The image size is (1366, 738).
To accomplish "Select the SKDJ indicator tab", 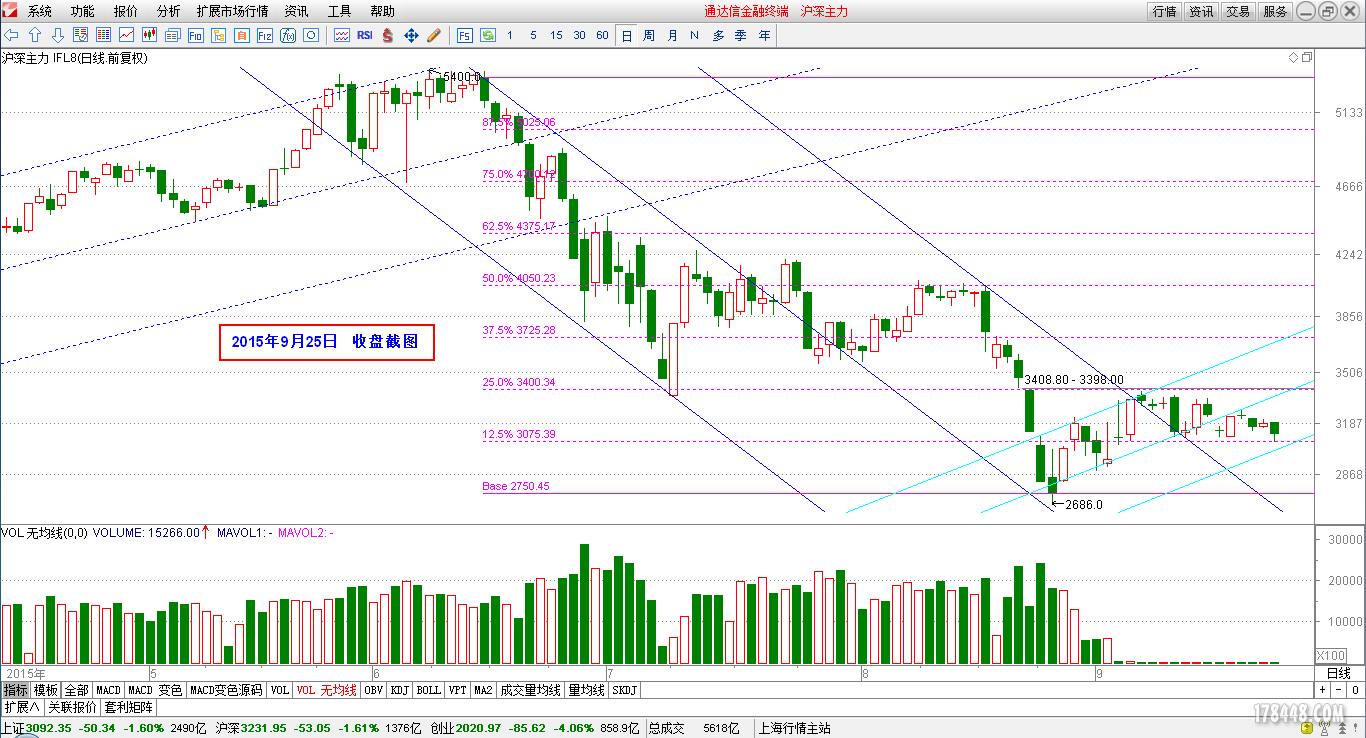I will [624, 690].
